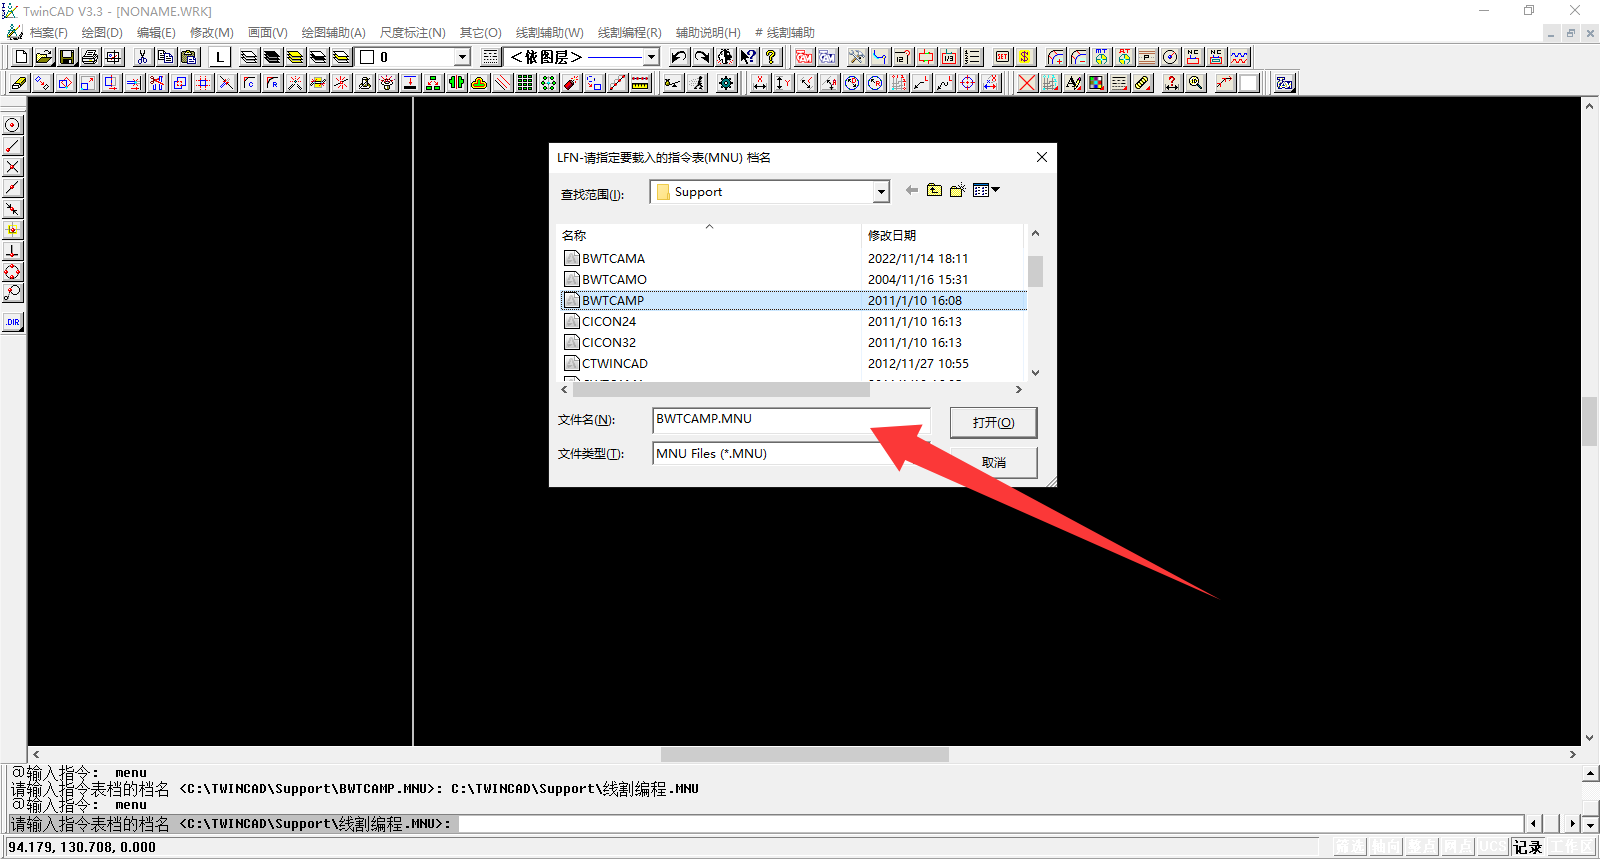This screenshot has width=1600, height=860.
Task: Click the Open file folder icon
Action: coord(44,57)
